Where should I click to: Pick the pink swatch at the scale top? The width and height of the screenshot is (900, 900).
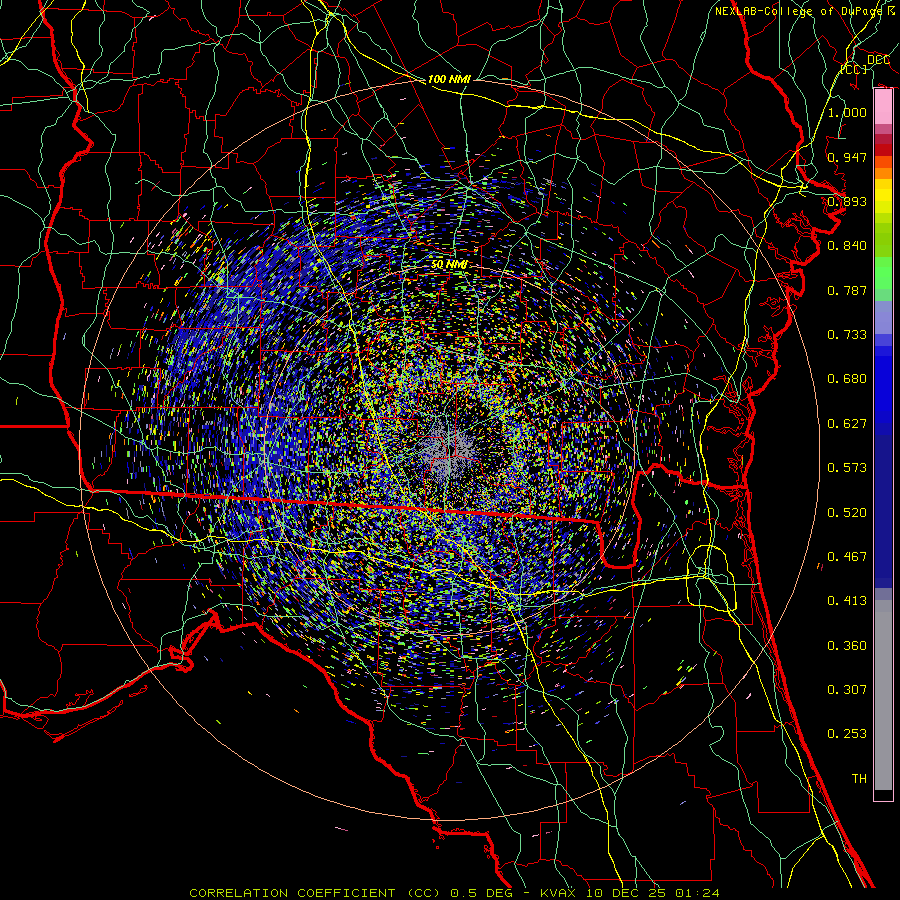(x=883, y=107)
